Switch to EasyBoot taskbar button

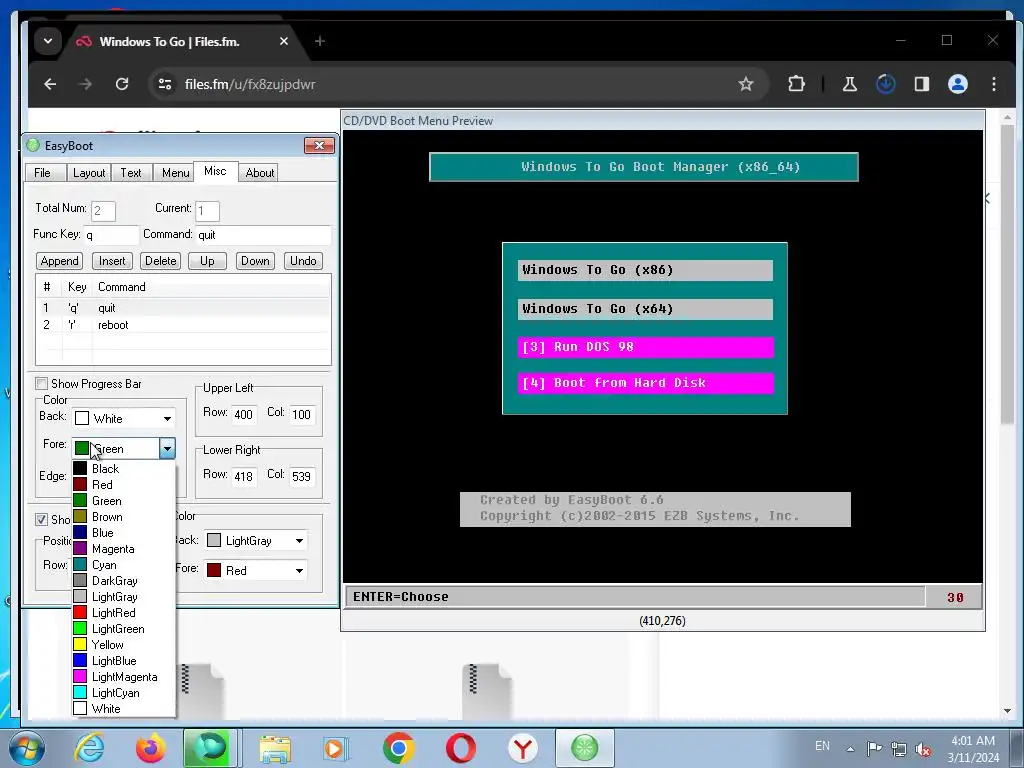pos(584,748)
